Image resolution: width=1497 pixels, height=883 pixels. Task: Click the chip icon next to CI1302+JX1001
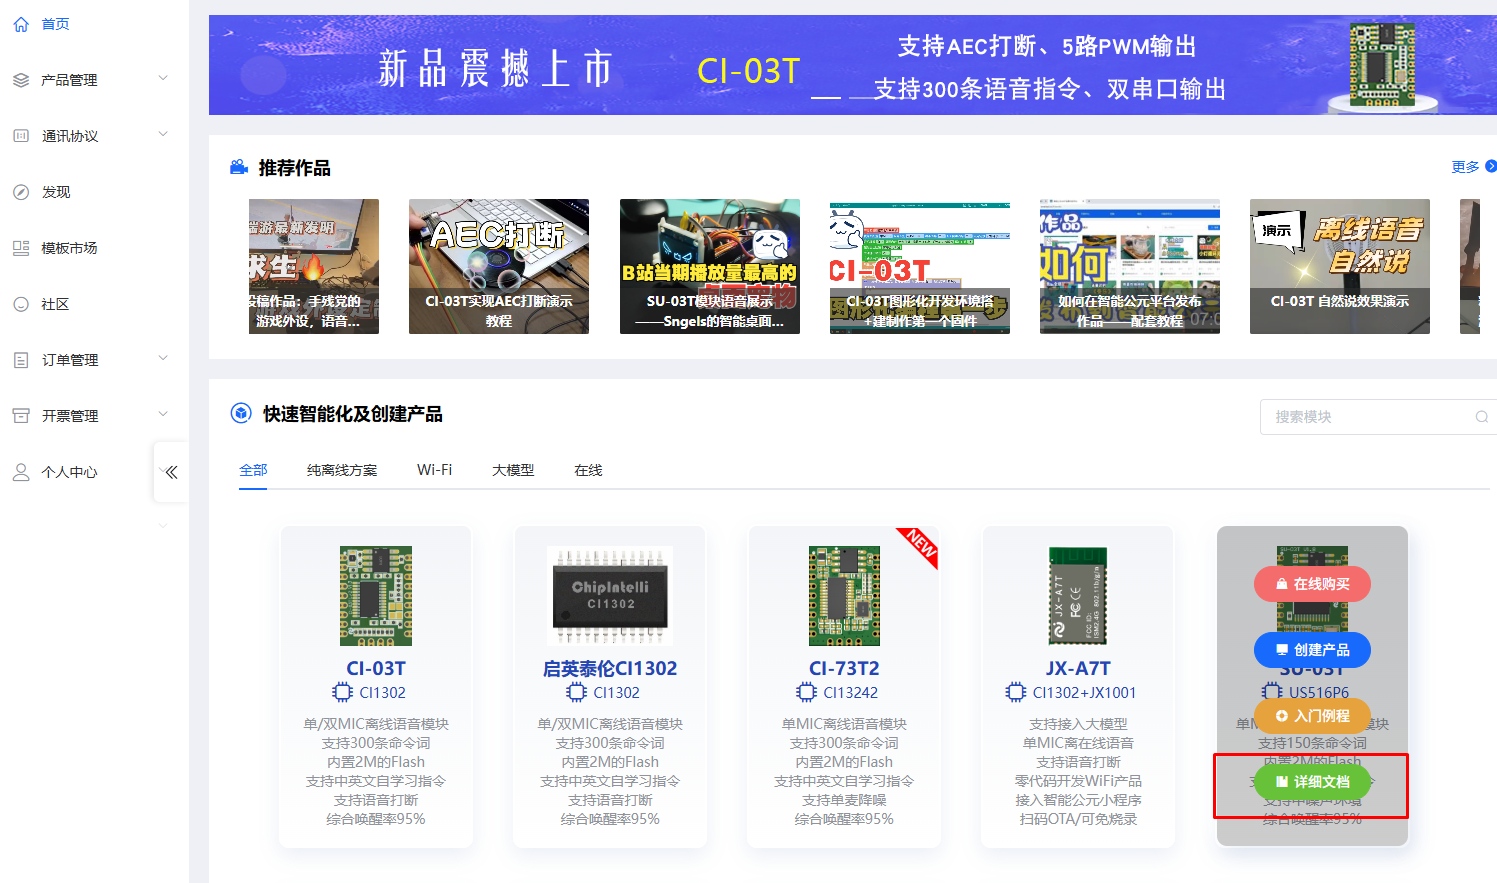1016,692
